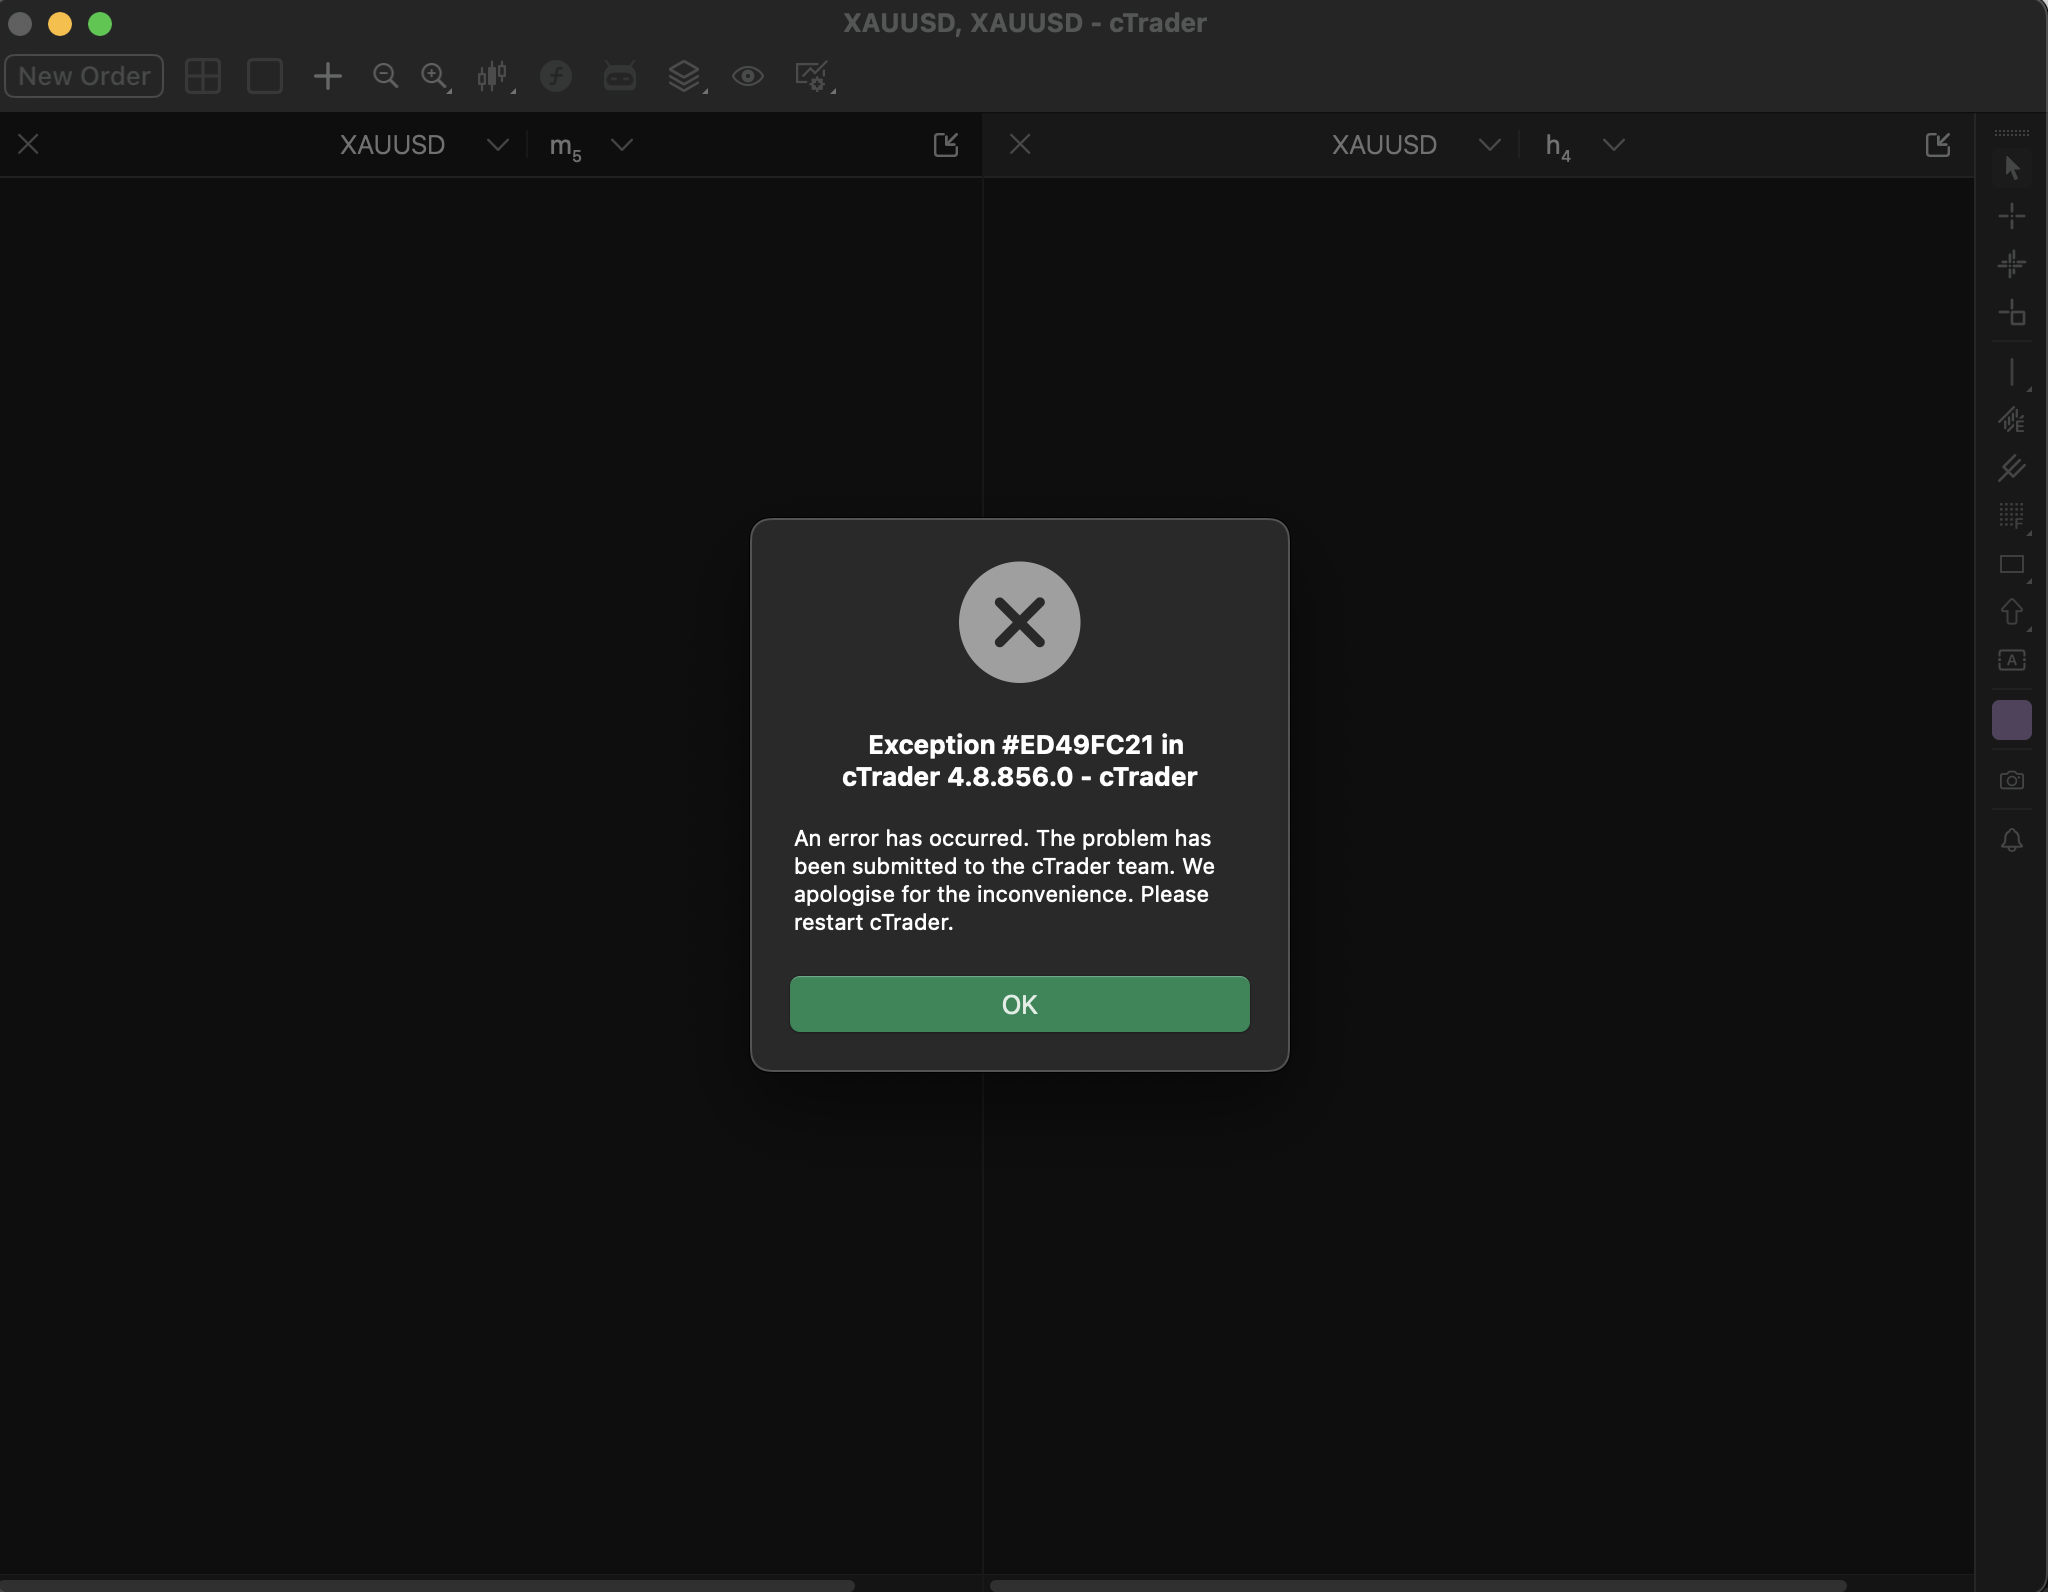Screen dimensions: 2048x1592
Task: Select the Fibonacci grid tool
Action: 2012,516
